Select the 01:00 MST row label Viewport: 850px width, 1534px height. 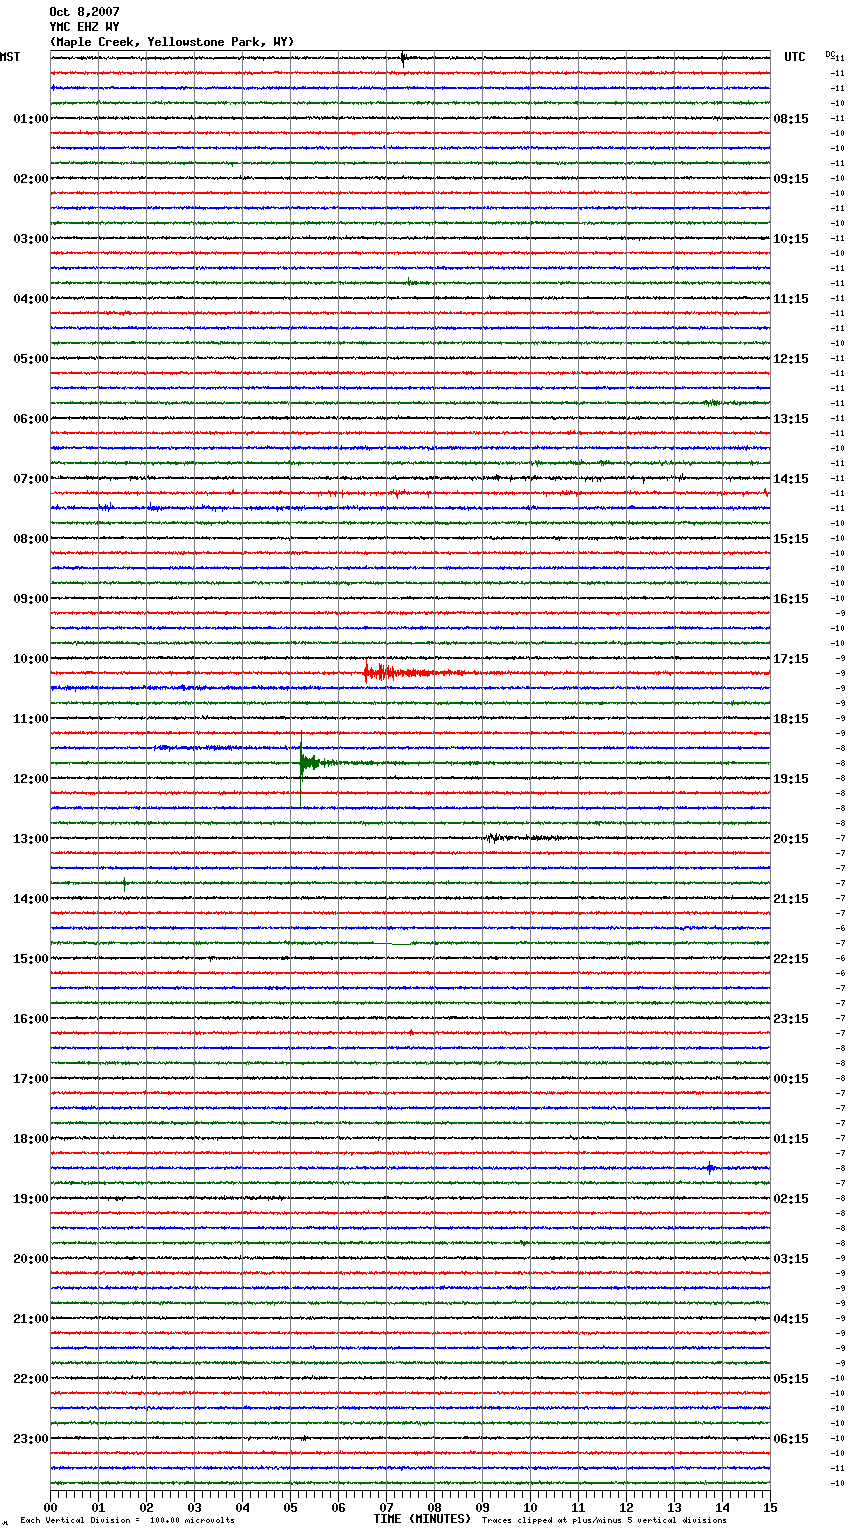31,119
